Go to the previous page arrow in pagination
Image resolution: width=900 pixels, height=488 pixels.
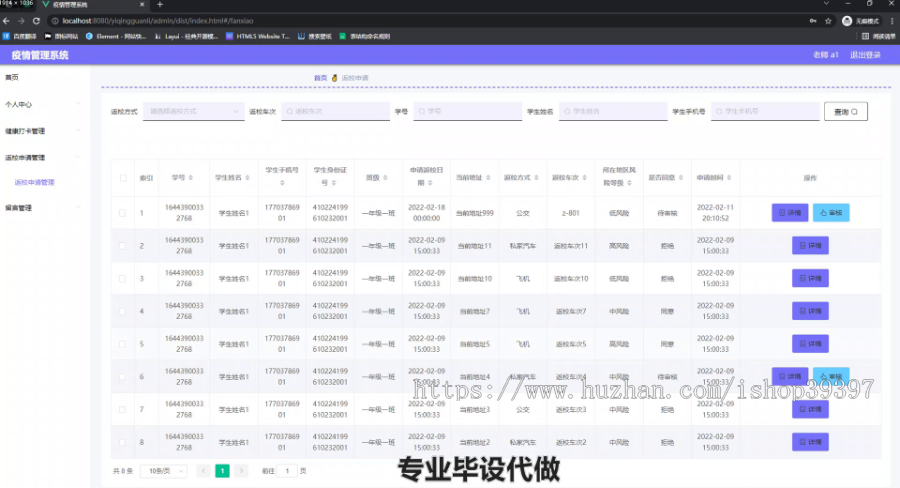(x=203, y=471)
